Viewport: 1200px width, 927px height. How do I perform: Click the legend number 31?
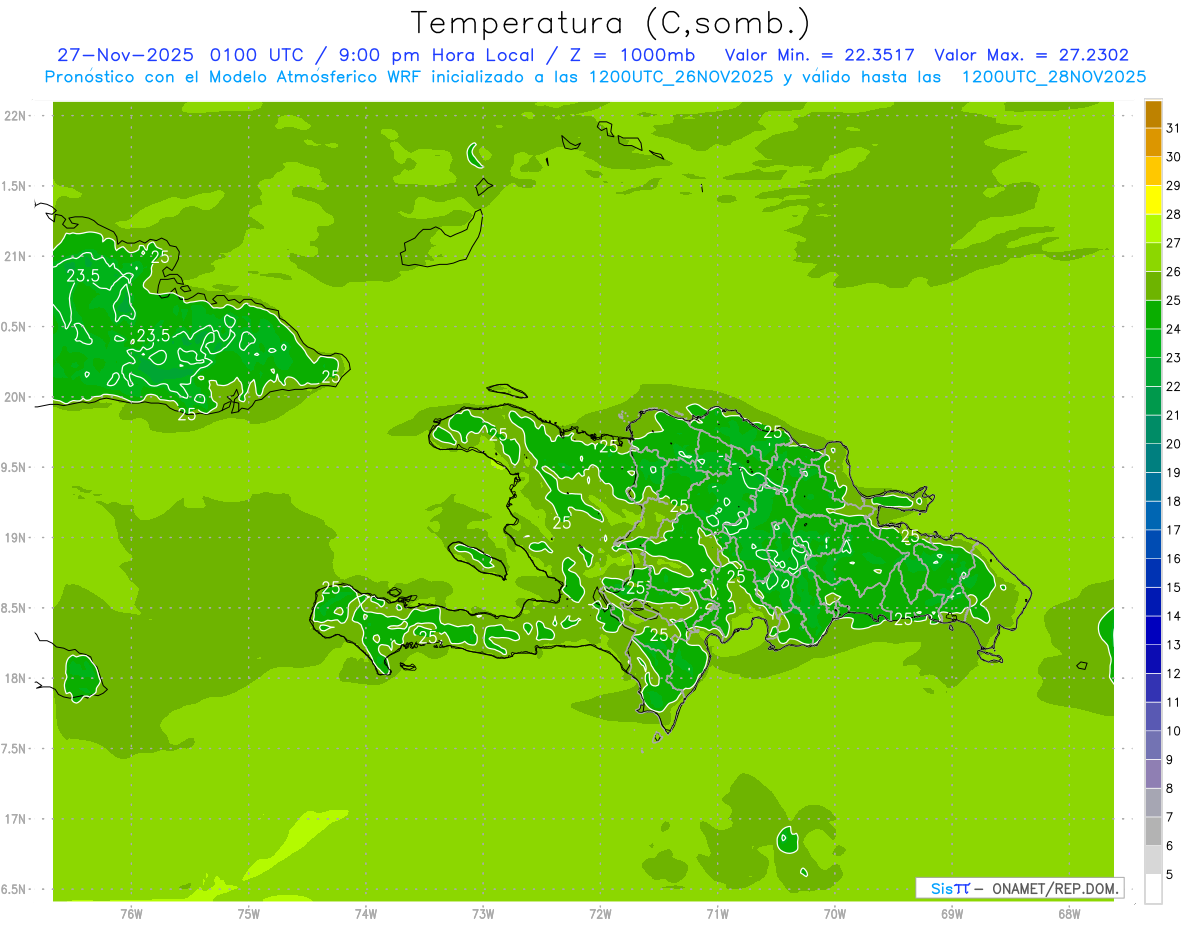click(x=1174, y=128)
